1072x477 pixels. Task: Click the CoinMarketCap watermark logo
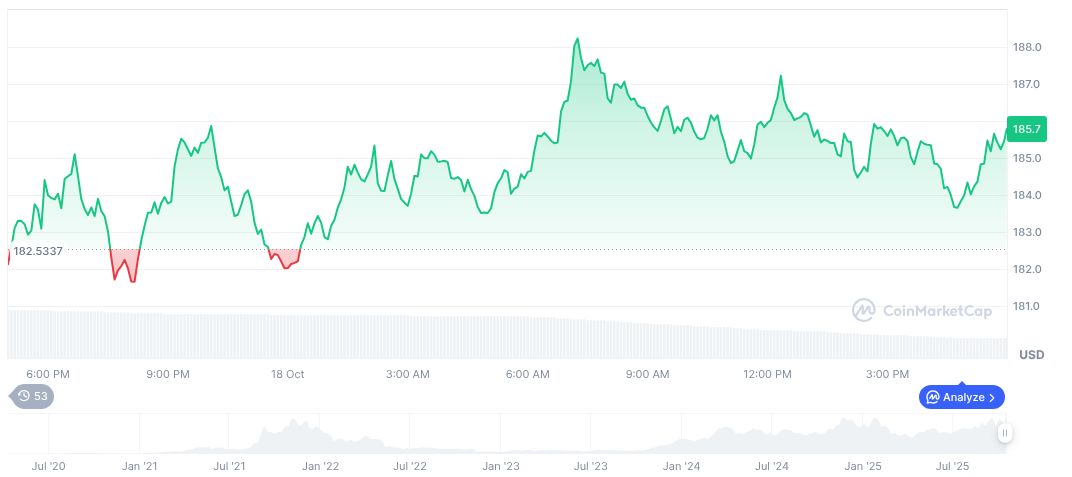click(x=921, y=311)
